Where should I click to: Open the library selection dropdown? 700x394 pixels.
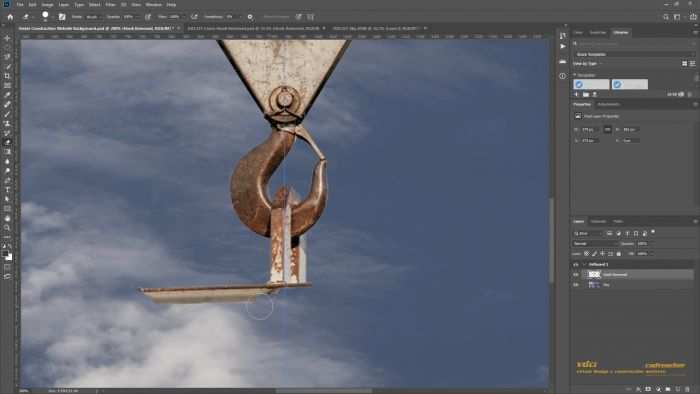click(633, 54)
